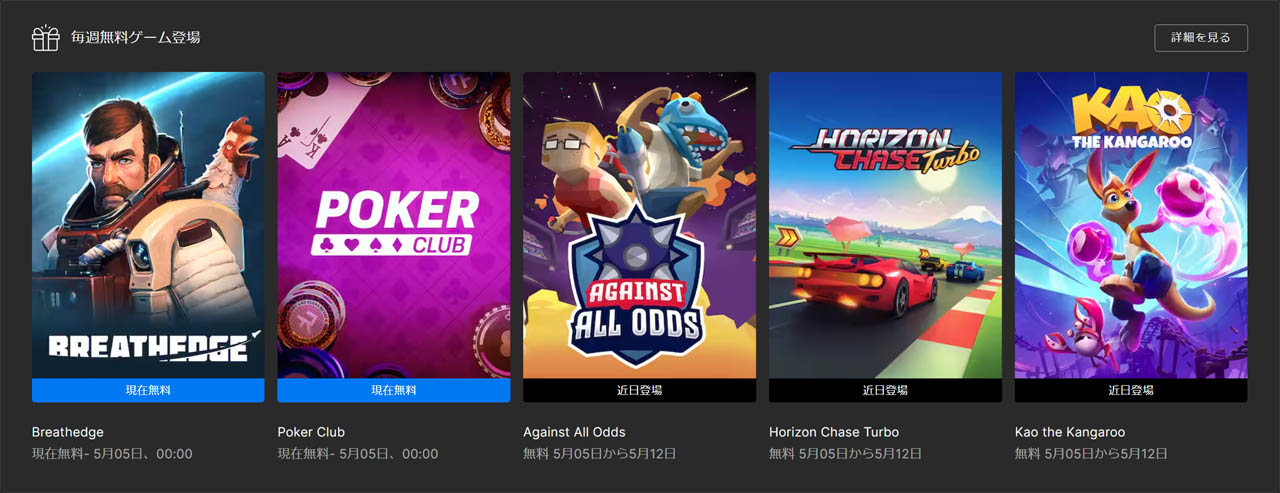
Task: Open the Against All Odds title link
Action: point(574,432)
